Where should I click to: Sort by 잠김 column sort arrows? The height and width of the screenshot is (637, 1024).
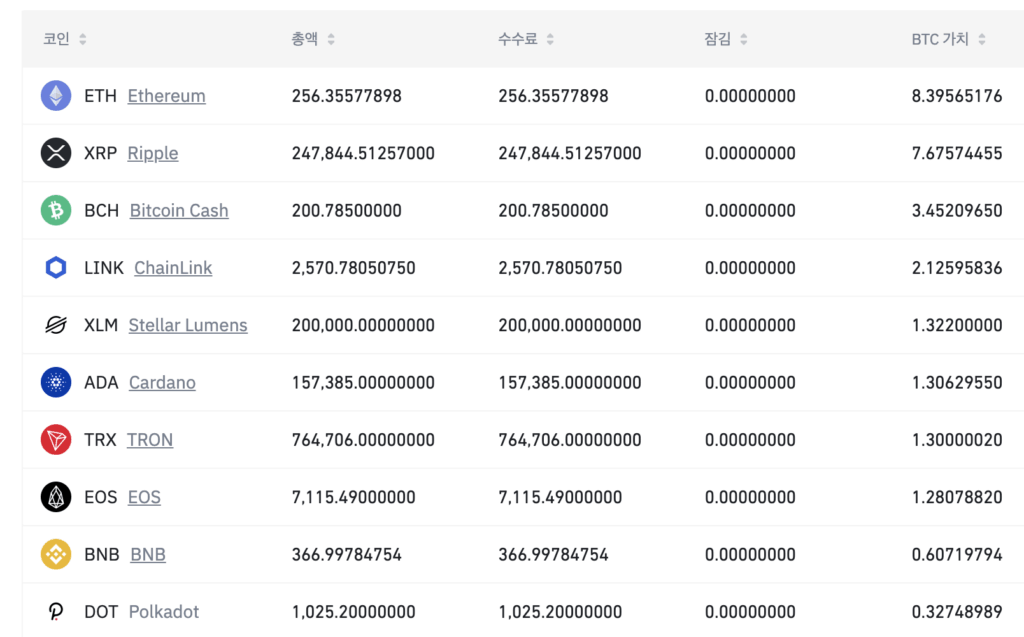click(743, 39)
